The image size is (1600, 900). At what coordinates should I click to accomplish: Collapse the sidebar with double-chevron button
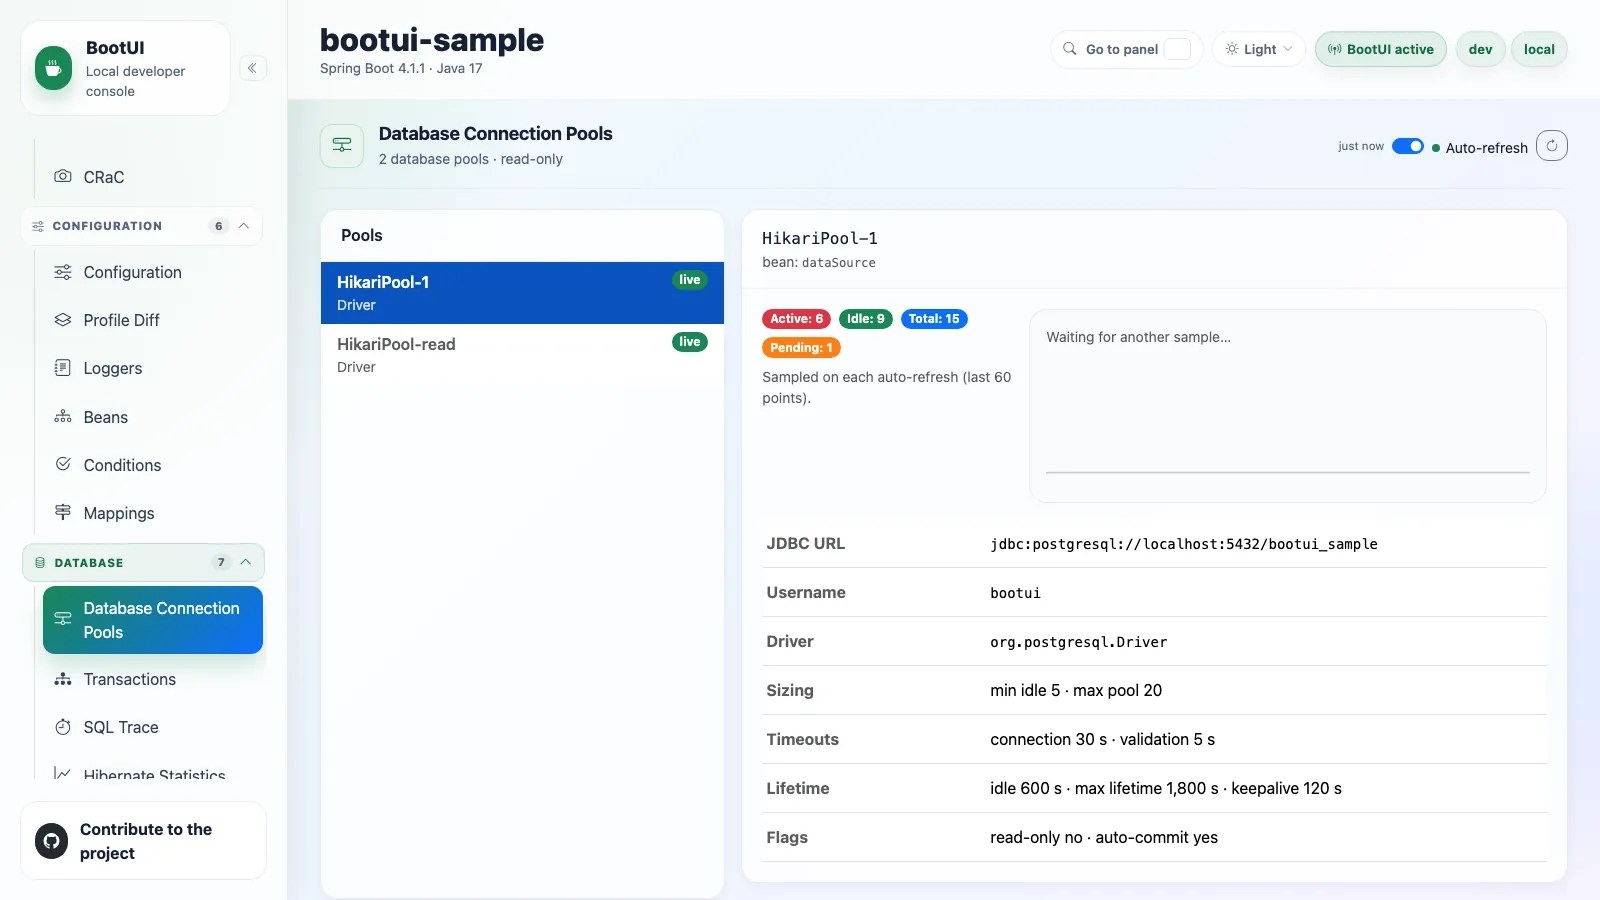point(252,68)
